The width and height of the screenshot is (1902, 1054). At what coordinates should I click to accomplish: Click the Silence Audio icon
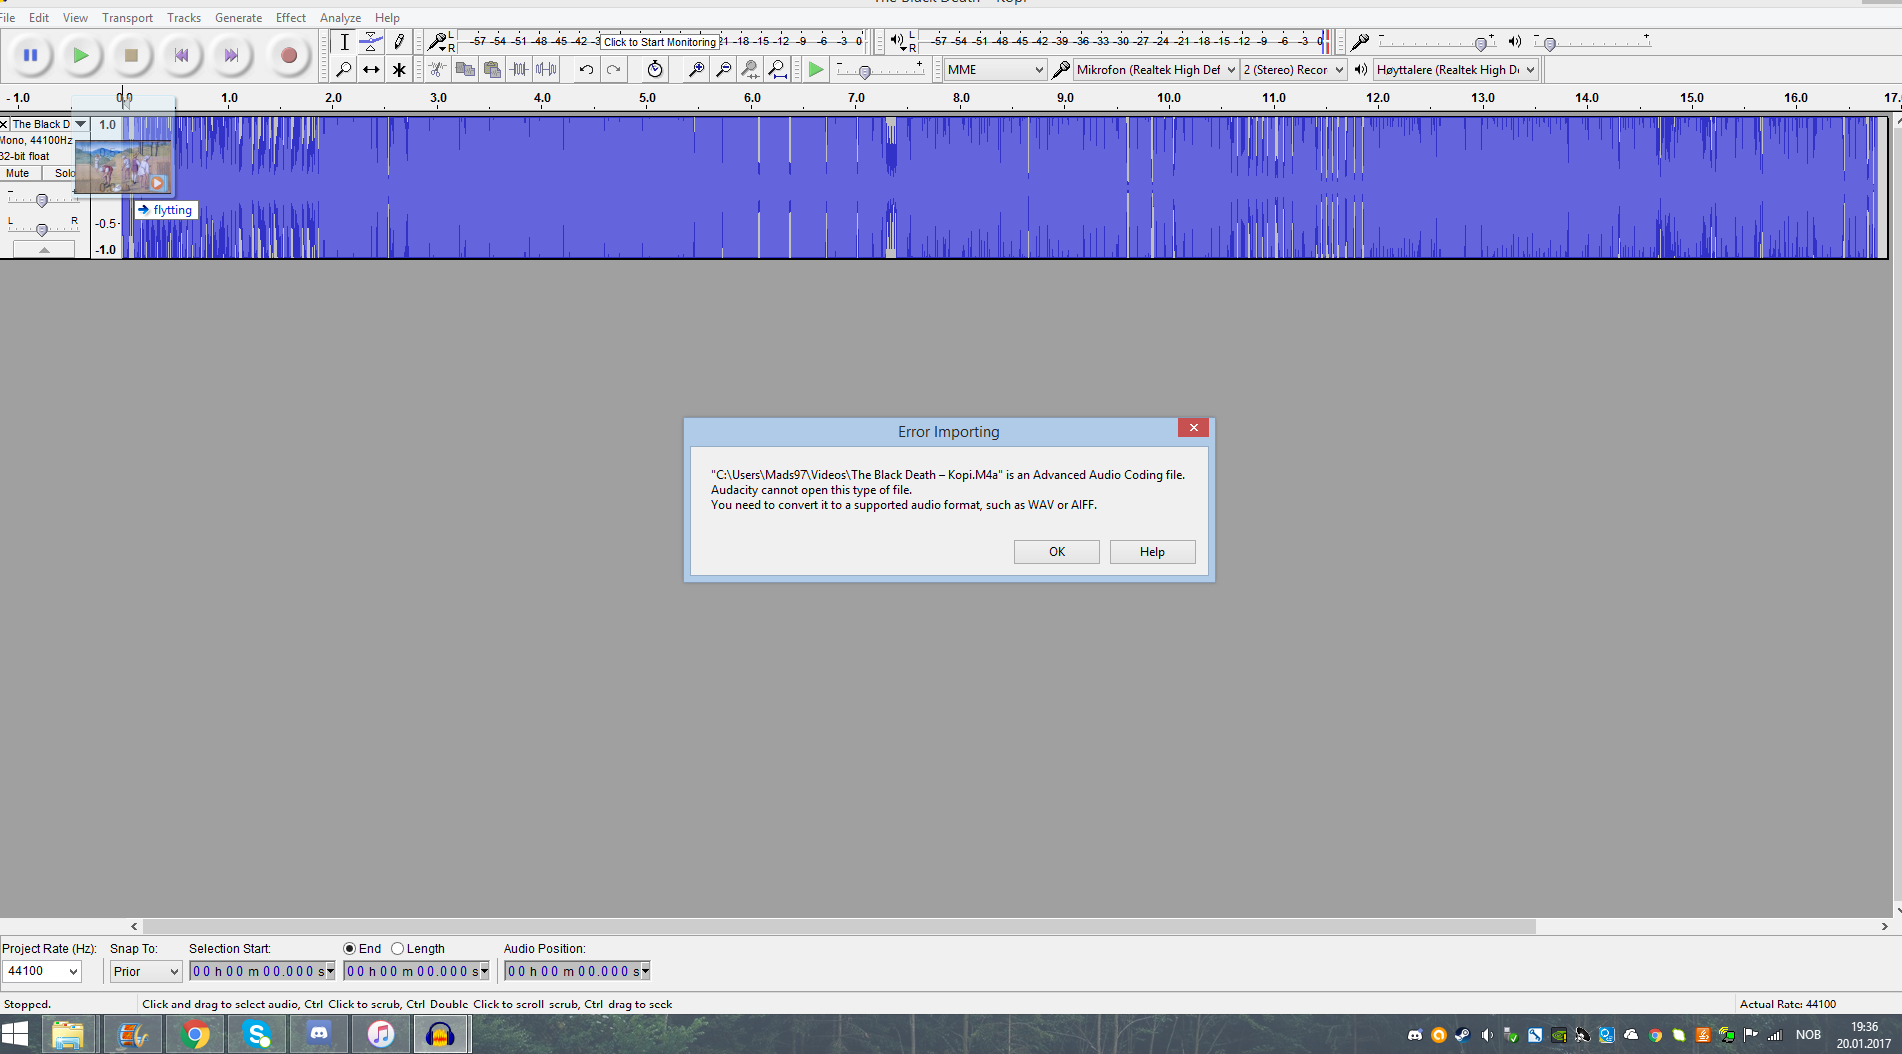[546, 69]
